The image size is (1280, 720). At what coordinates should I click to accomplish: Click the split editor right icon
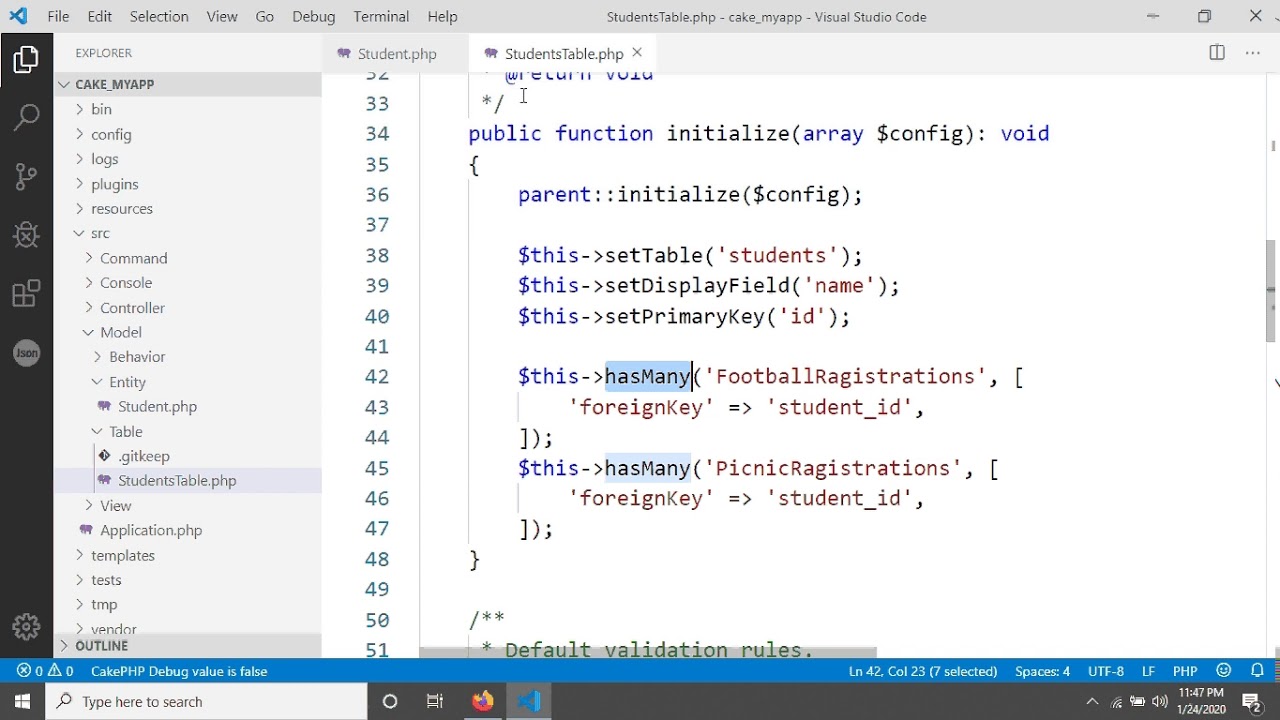(x=1217, y=53)
